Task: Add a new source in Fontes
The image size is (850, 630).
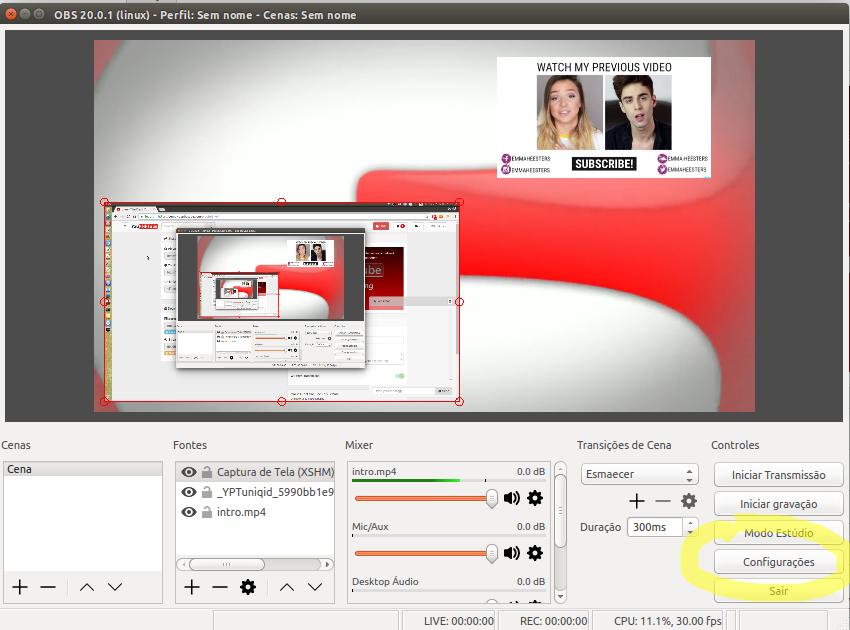Action: coord(192,587)
